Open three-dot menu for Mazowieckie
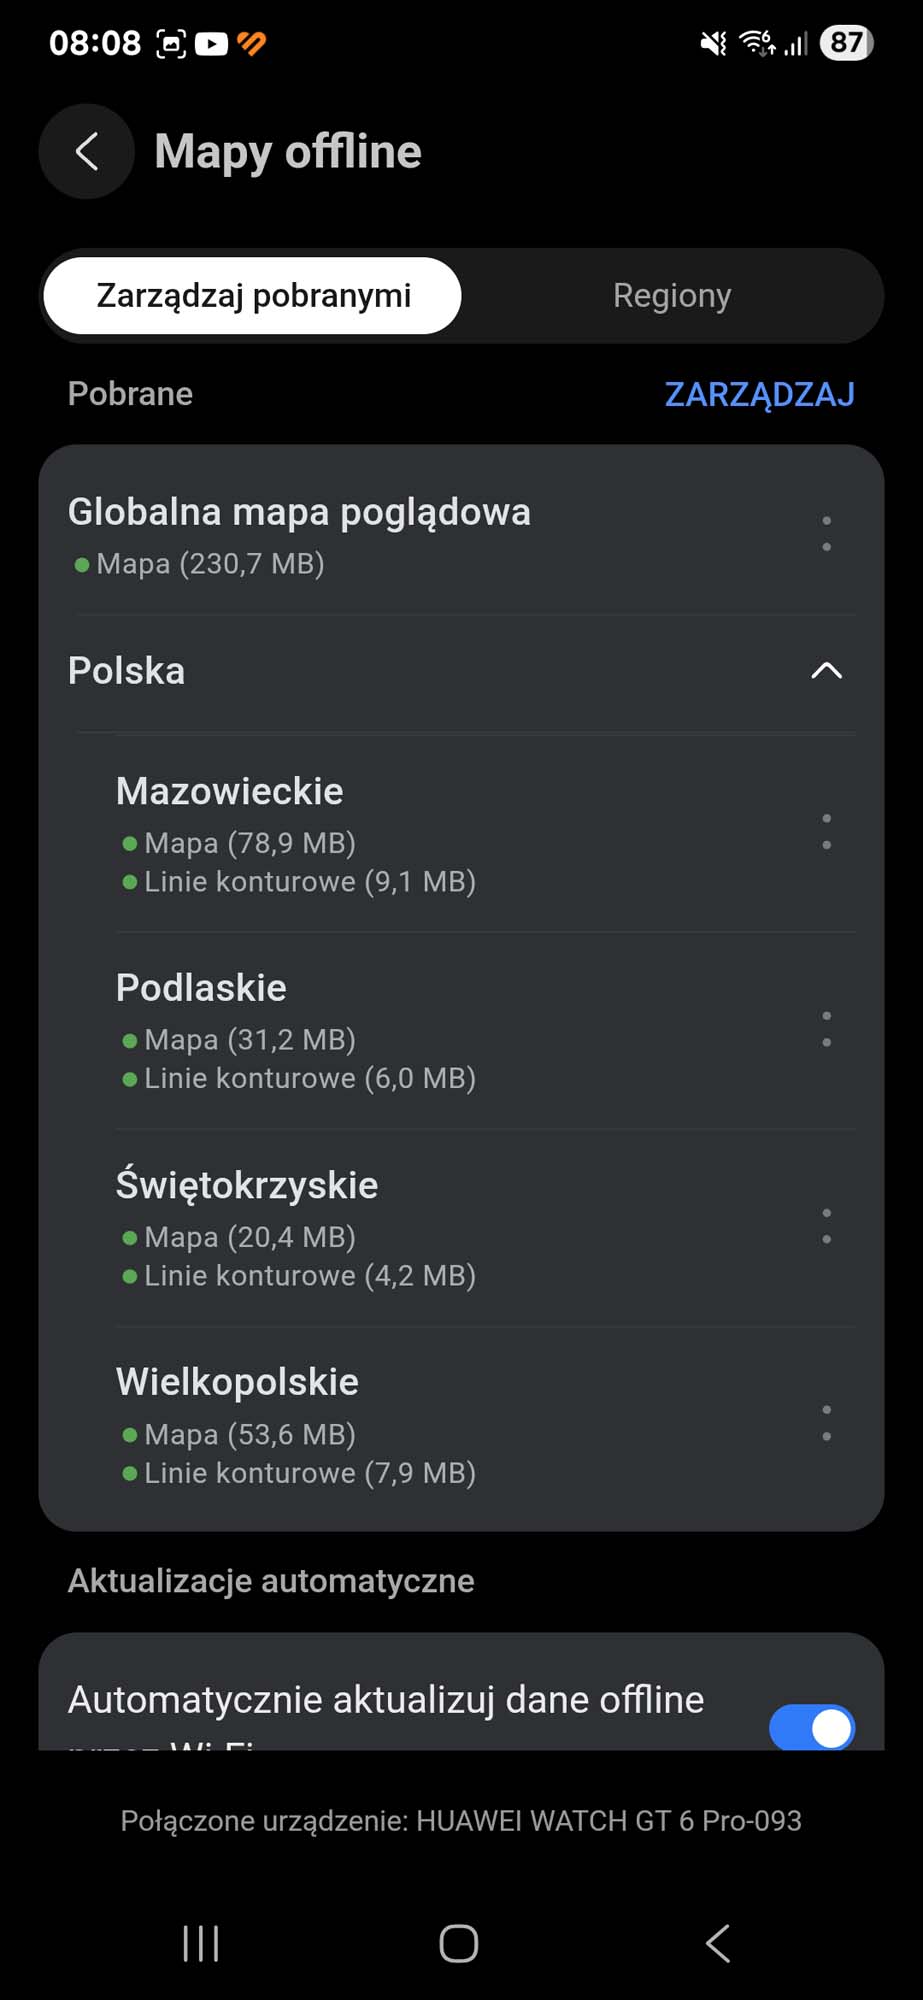 pyautogui.click(x=826, y=832)
